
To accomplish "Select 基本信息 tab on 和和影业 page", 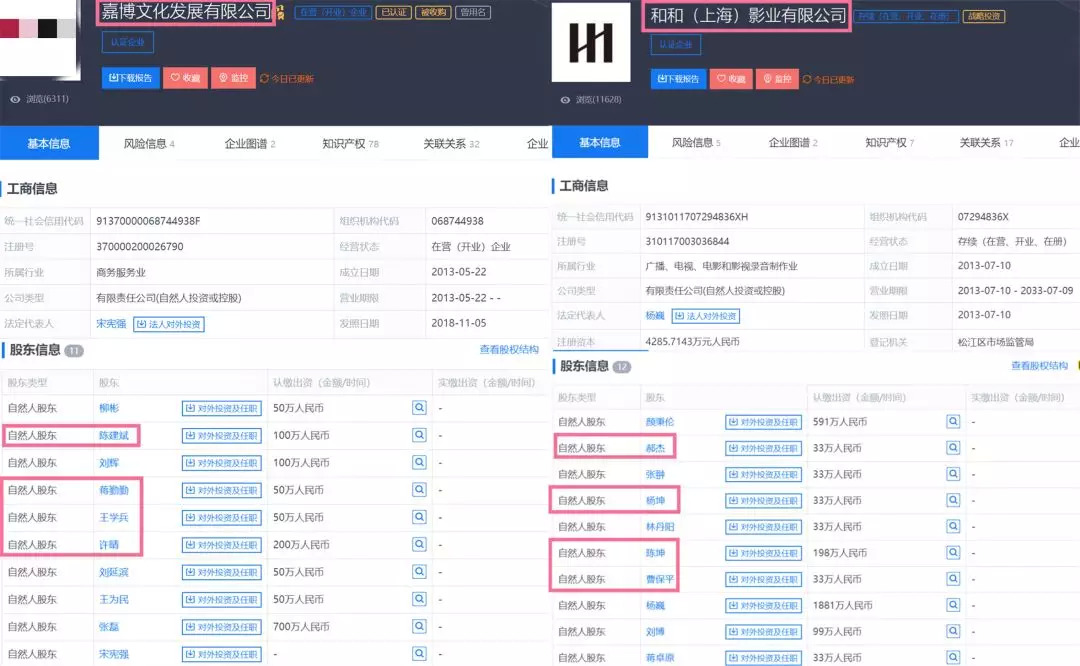I will (x=600, y=142).
